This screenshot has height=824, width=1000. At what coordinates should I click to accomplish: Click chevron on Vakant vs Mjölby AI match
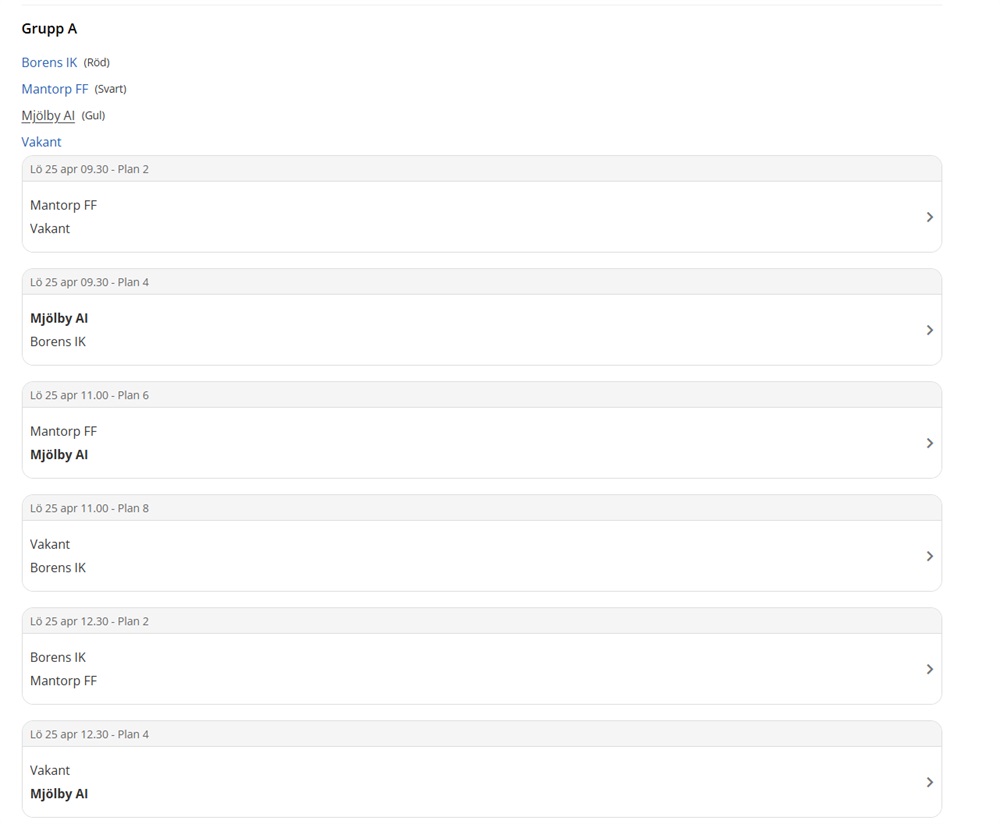tap(929, 782)
